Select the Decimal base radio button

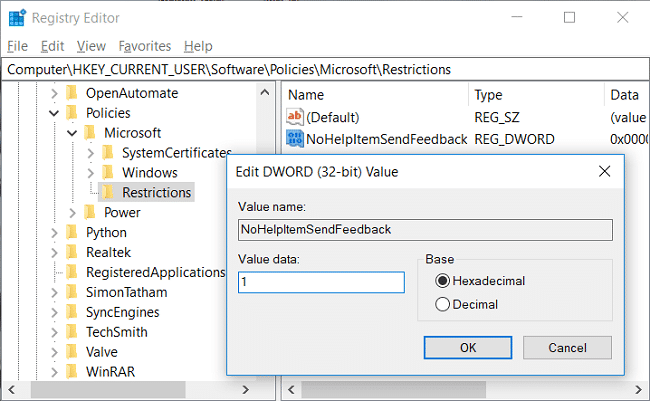442,304
